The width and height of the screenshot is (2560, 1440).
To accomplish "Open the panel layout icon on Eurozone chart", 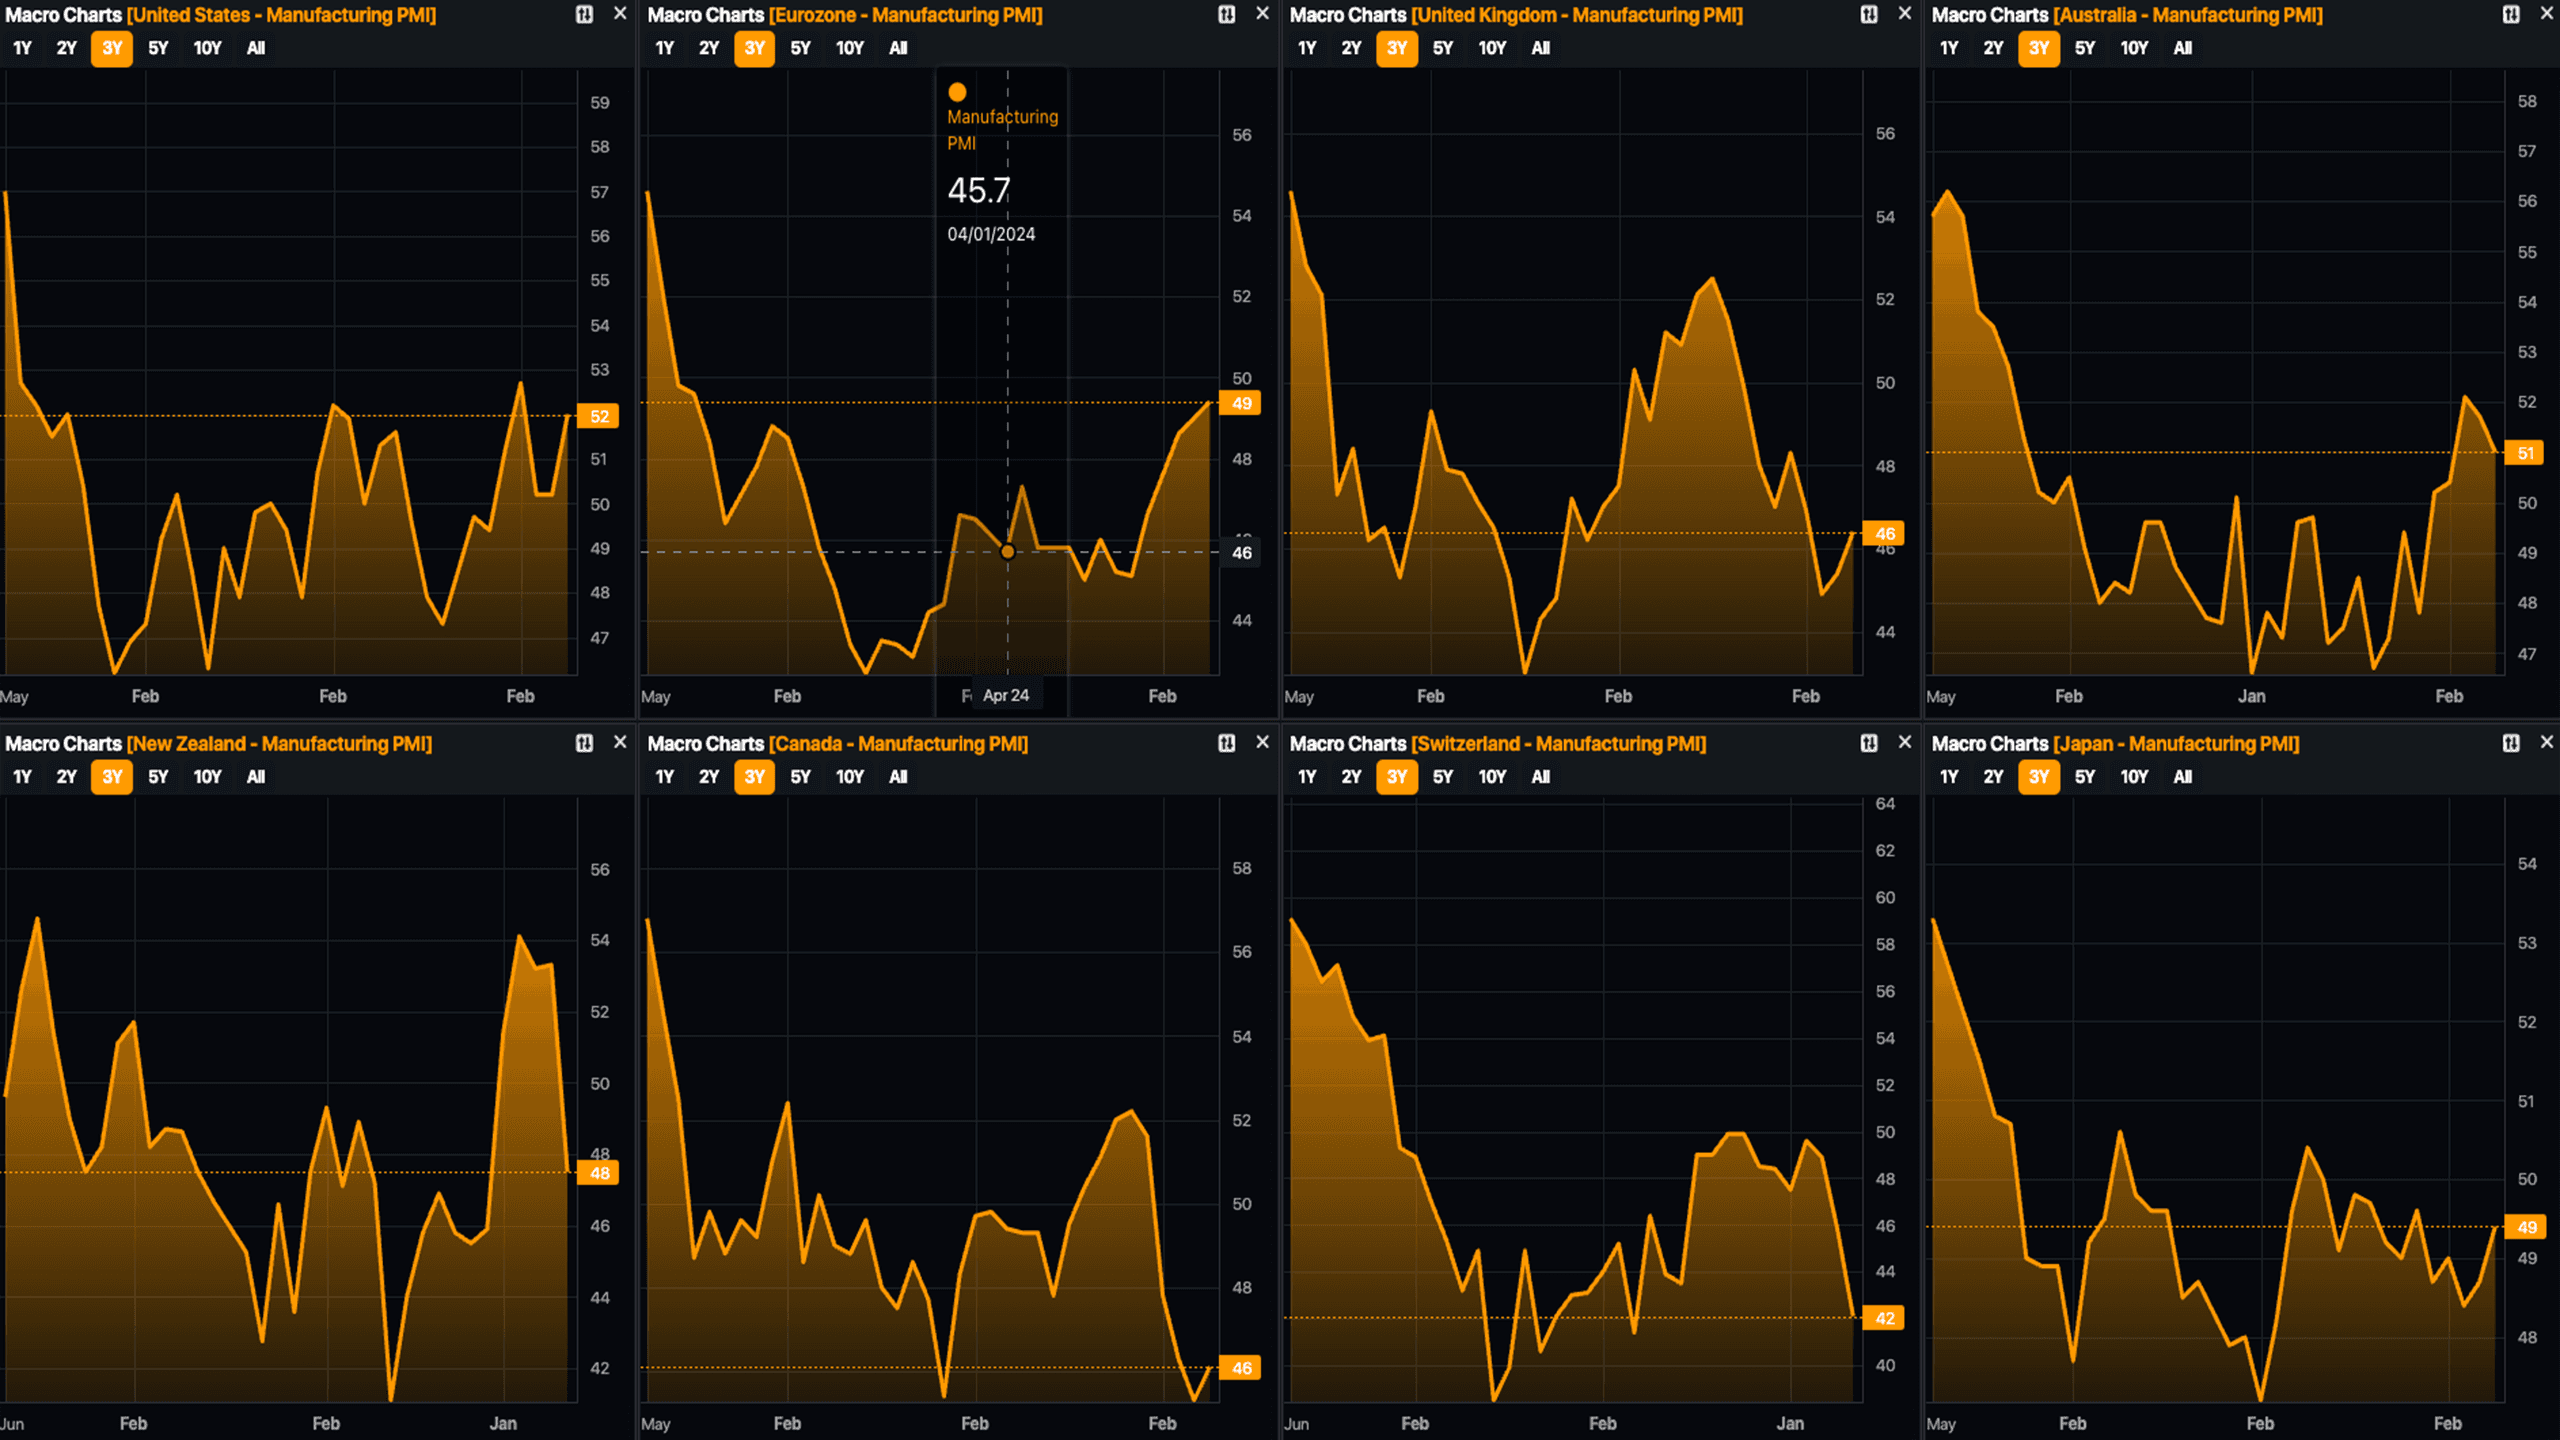I will click(1227, 14).
